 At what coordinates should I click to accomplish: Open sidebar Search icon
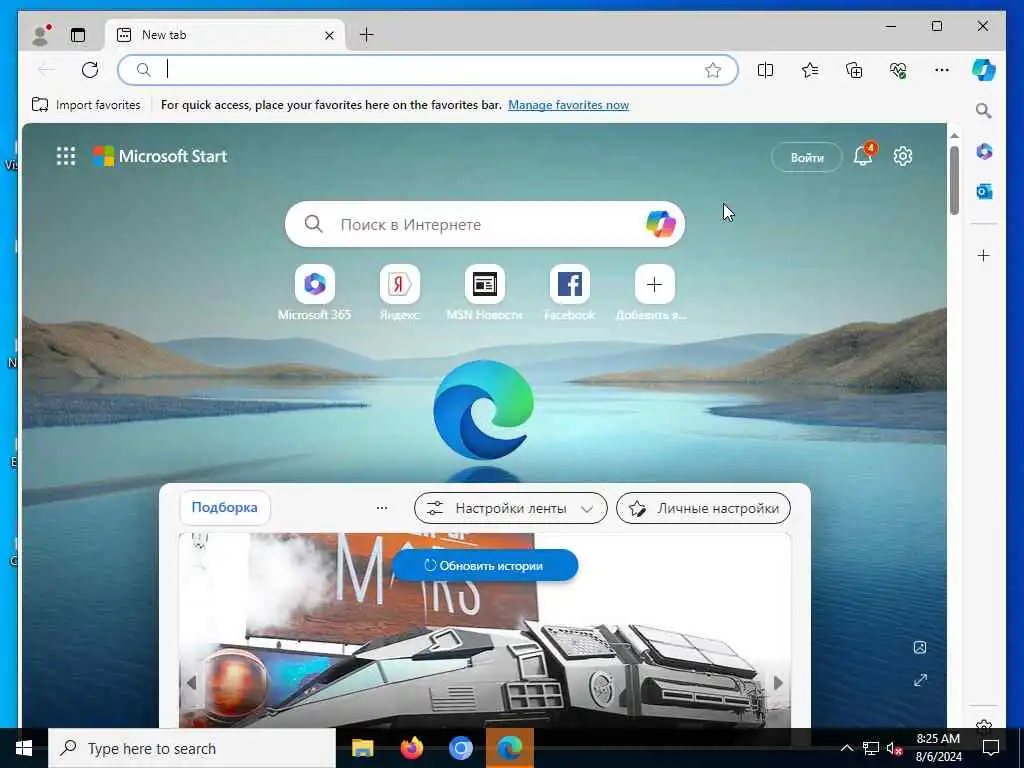click(984, 110)
